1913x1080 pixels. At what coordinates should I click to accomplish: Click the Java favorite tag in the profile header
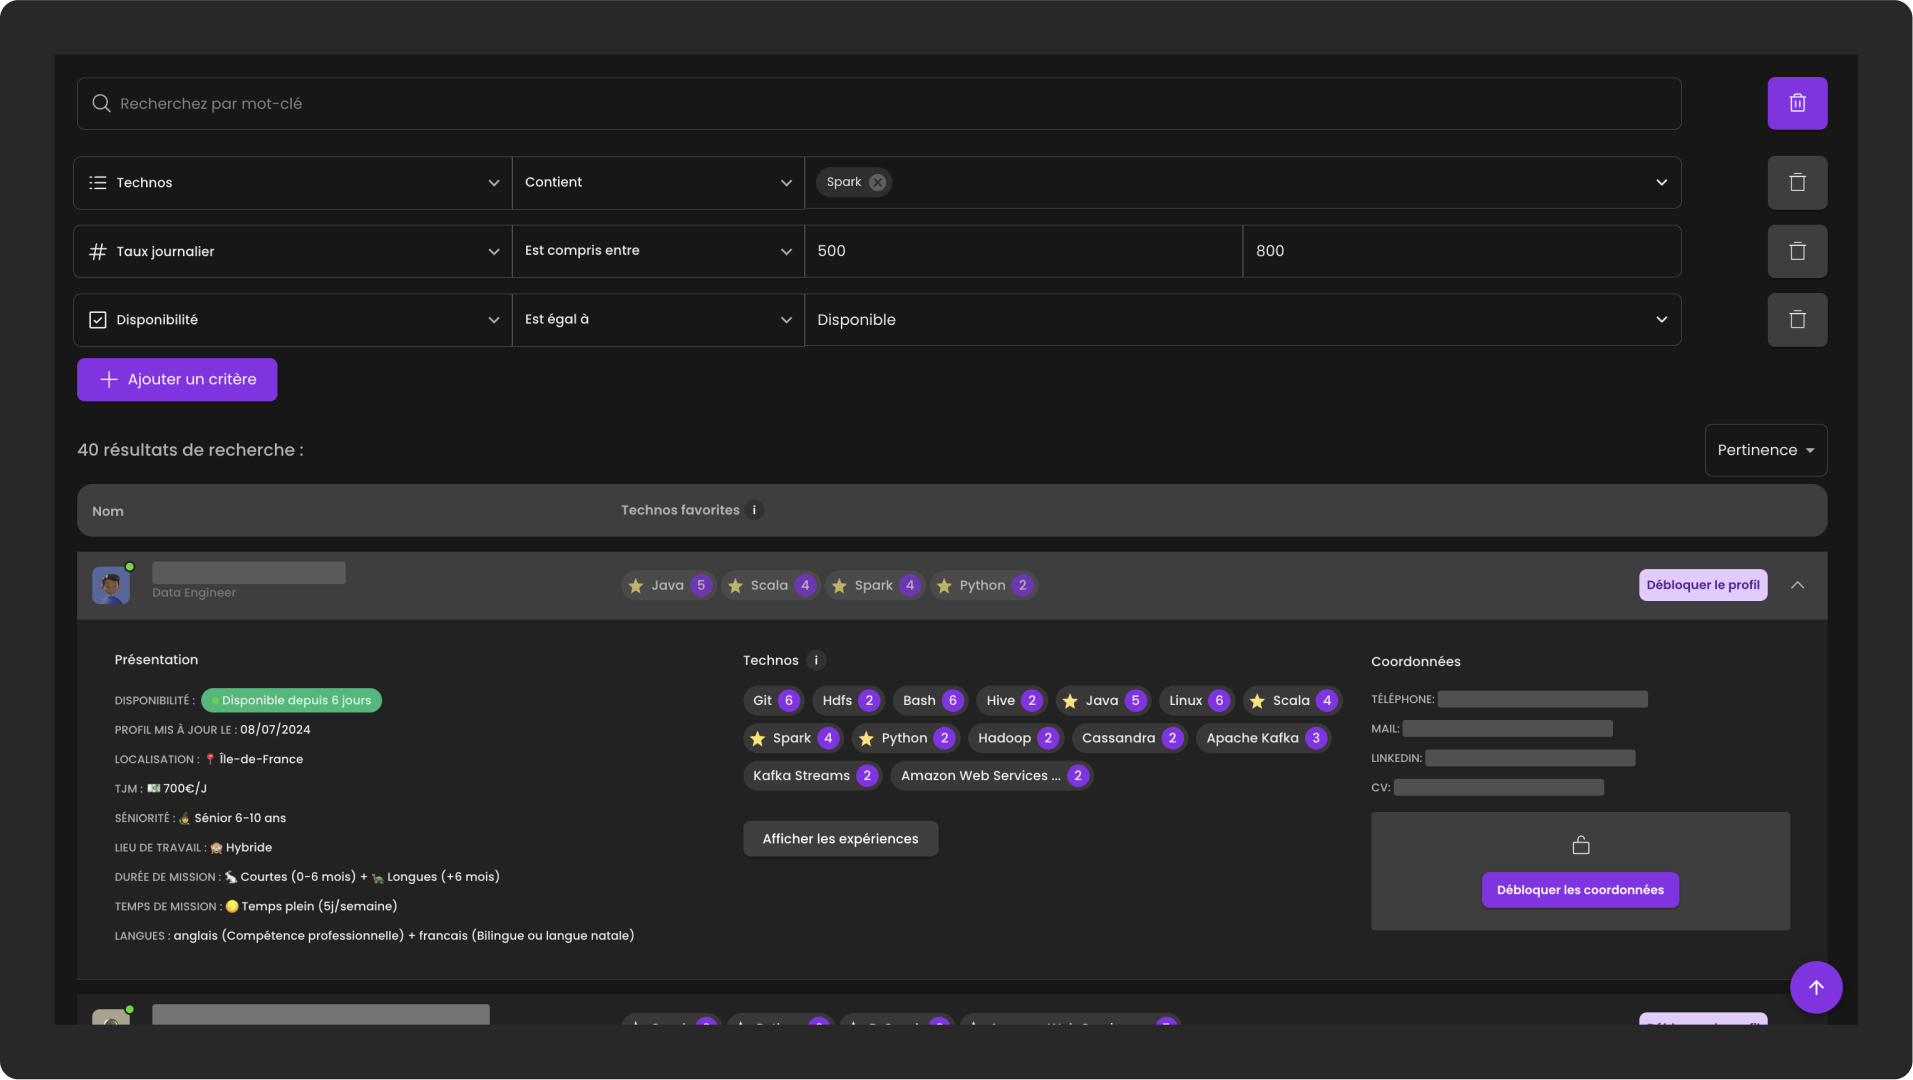(668, 585)
